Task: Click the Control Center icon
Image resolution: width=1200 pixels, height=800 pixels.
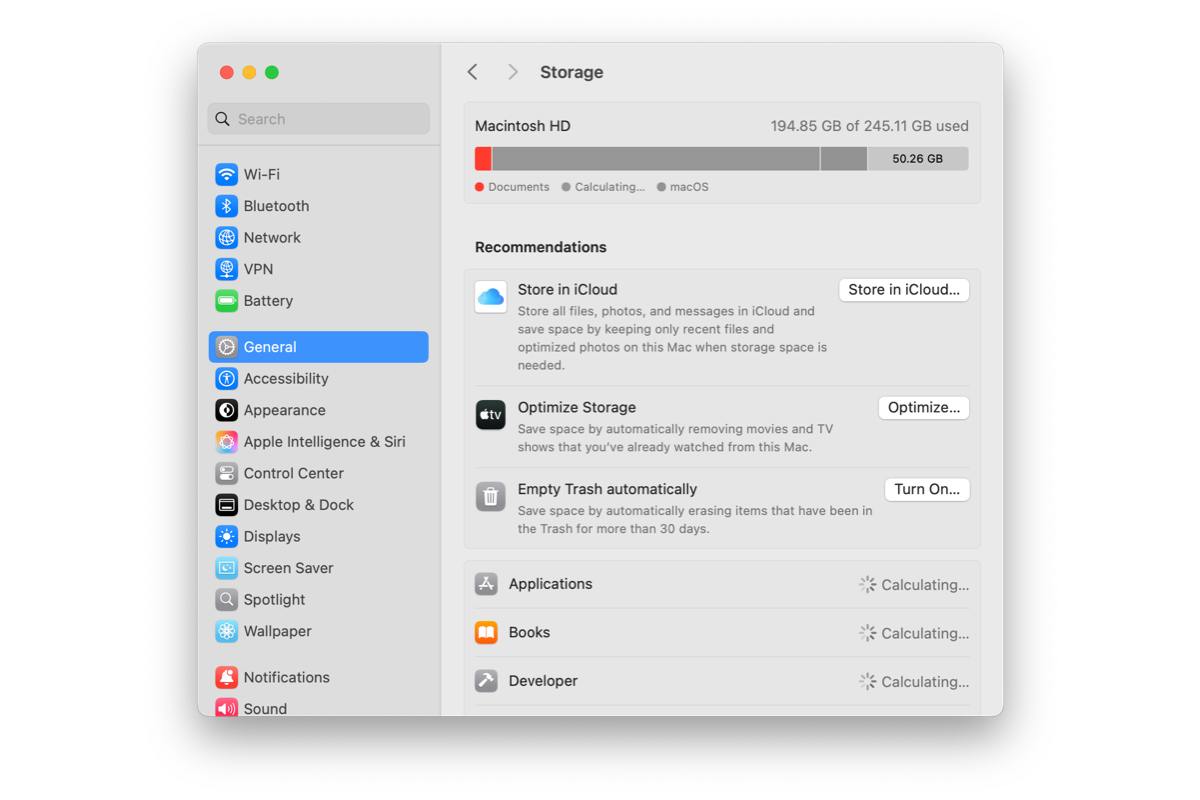Action: pyautogui.click(x=227, y=473)
